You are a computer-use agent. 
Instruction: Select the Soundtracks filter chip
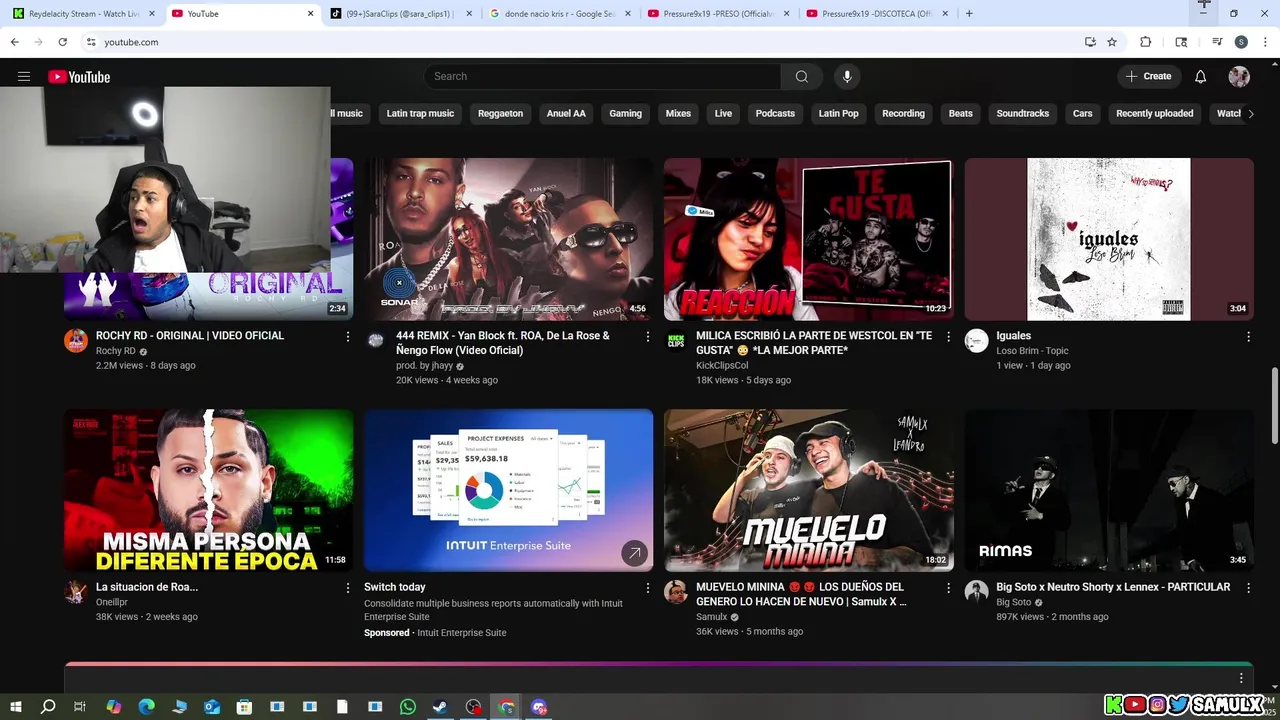[1023, 114]
